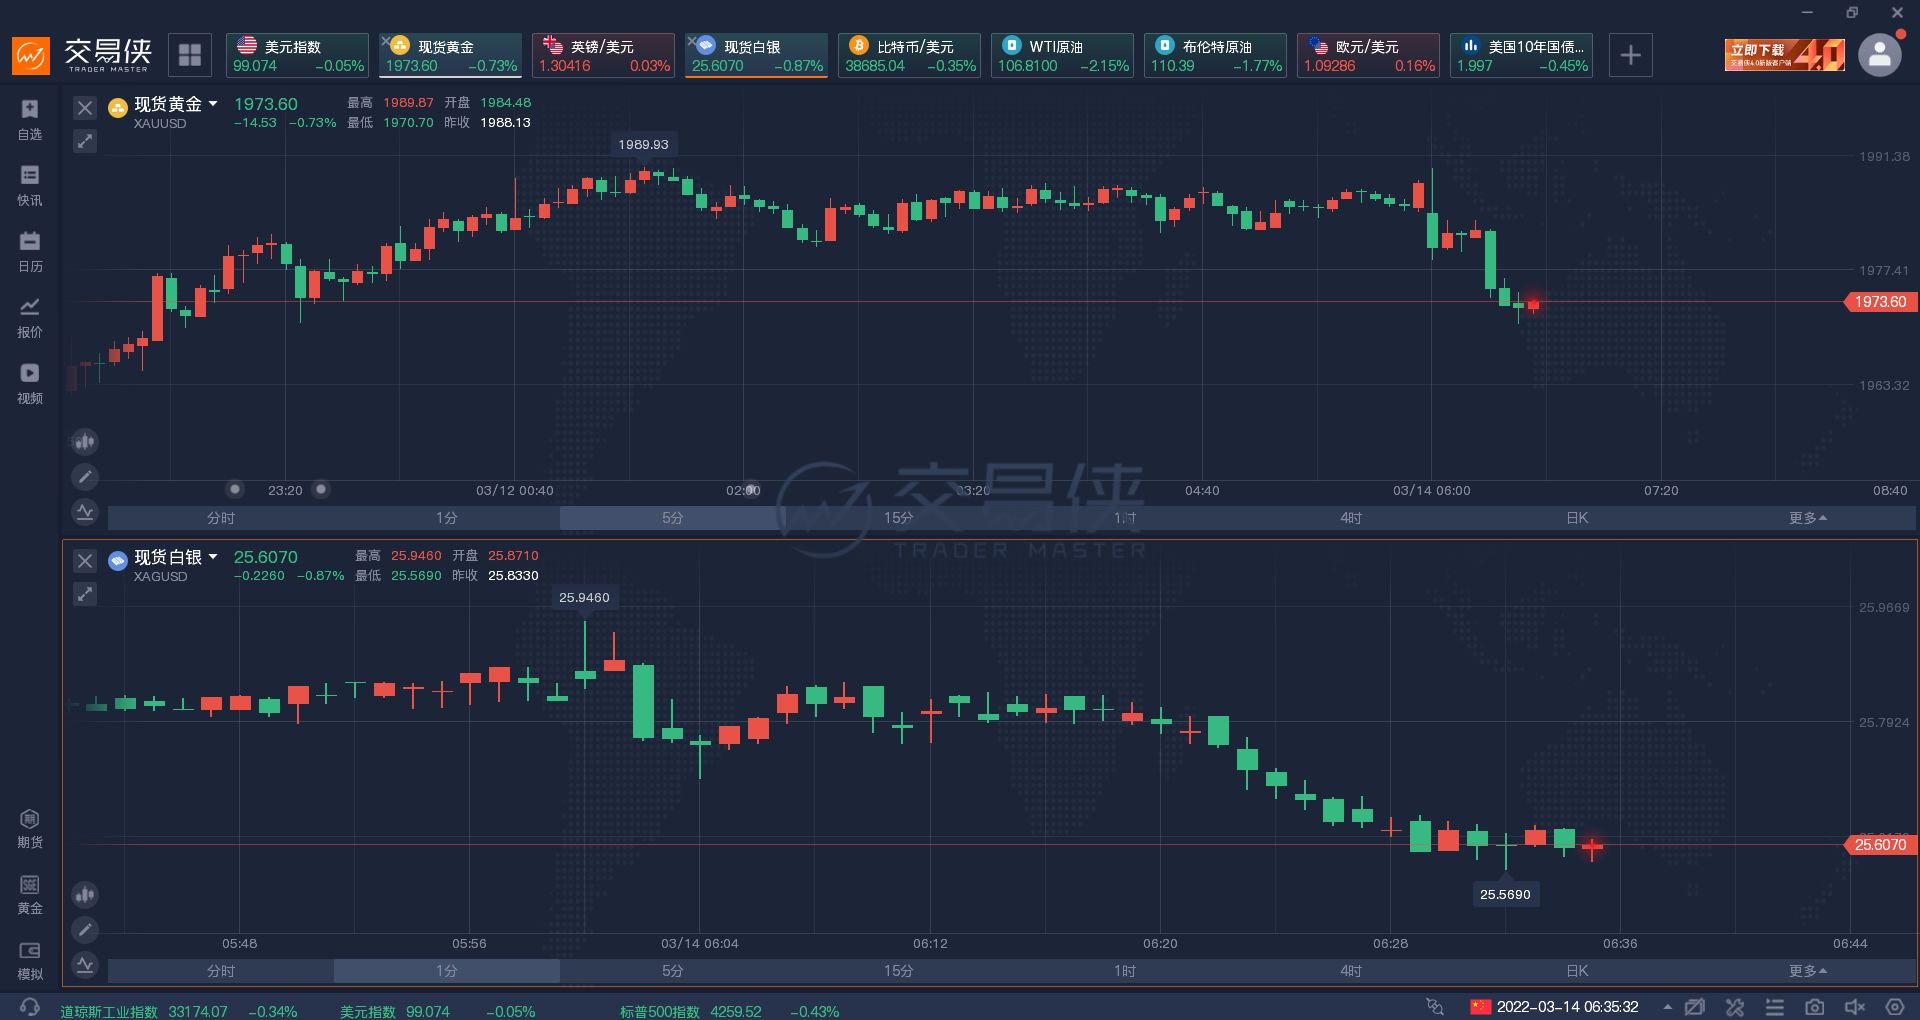Viewport: 1920px width, 1020px height.
Task: Switch to the 美元指数 instrument tab
Action: 298,55
